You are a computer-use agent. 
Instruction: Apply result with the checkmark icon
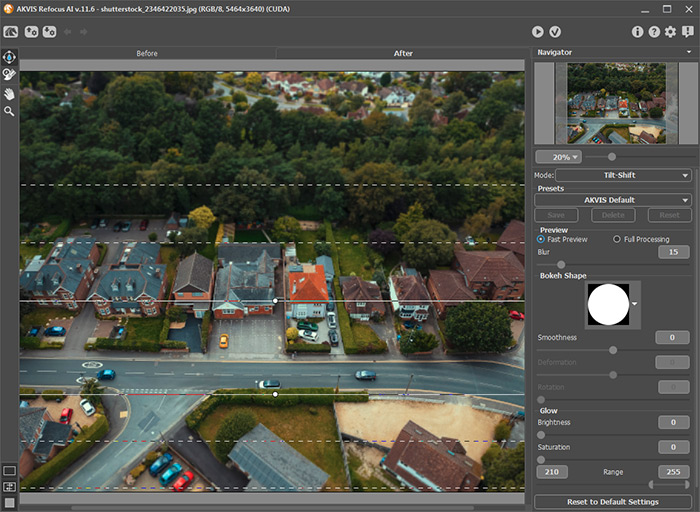[555, 32]
